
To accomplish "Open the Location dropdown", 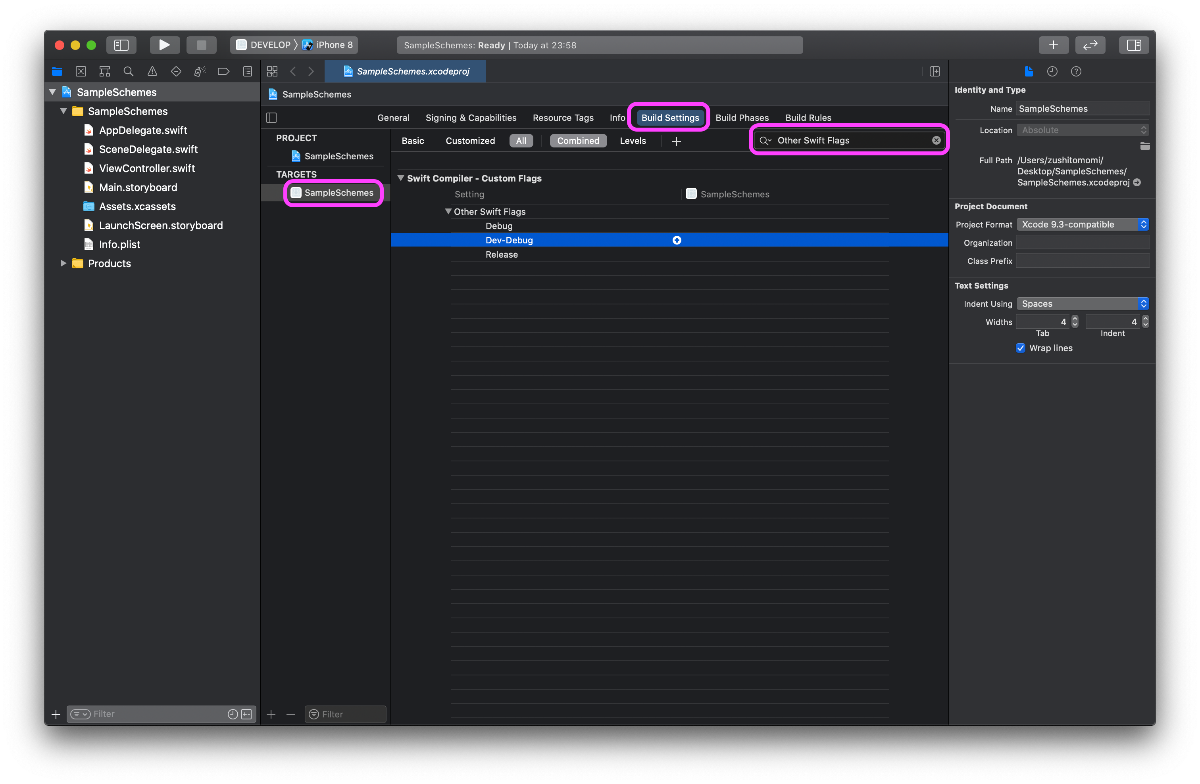I will [1083, 130].
